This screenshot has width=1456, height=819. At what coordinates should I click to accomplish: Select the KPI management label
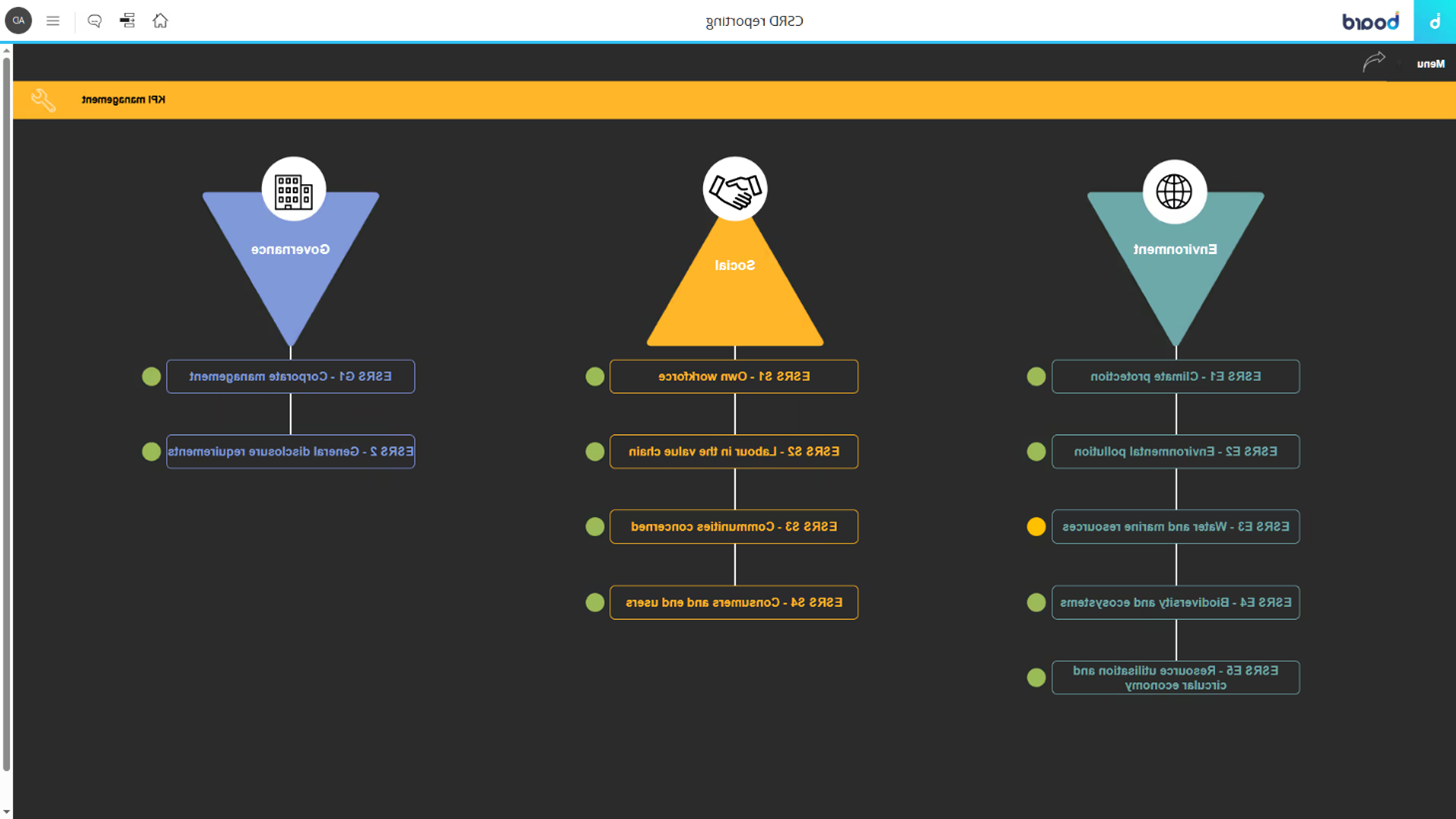(x=124, y=100)
